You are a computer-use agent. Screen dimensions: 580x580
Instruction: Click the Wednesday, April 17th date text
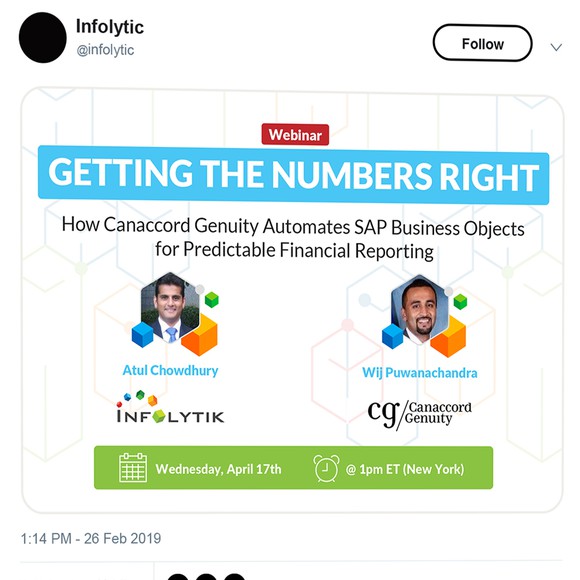pyautogui.click(x=218, y=469)
